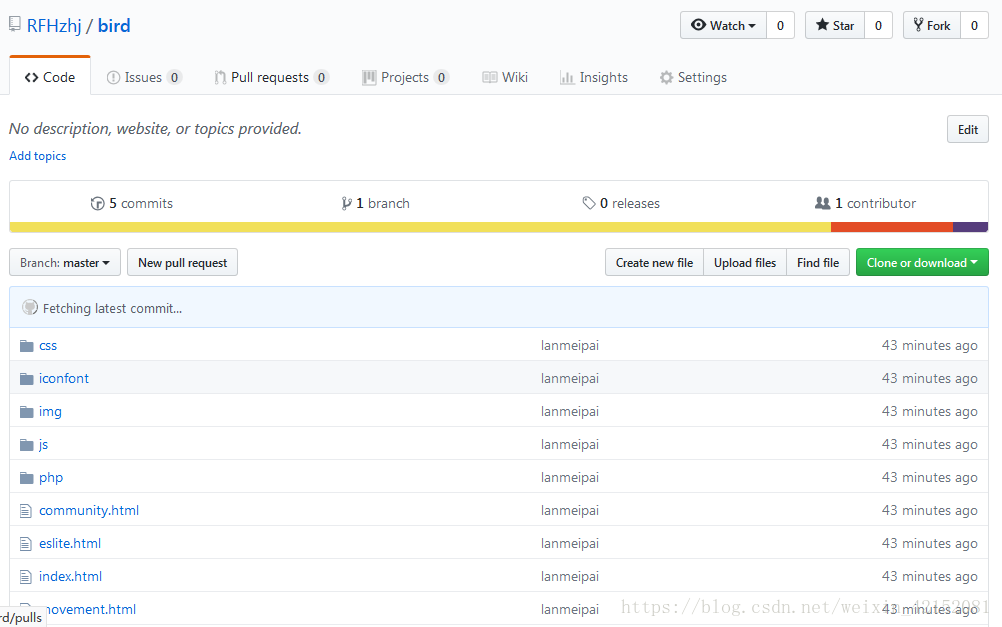
Task: Click the avatar beside Fetching latest commit
Action: click(x=29, y=307)
